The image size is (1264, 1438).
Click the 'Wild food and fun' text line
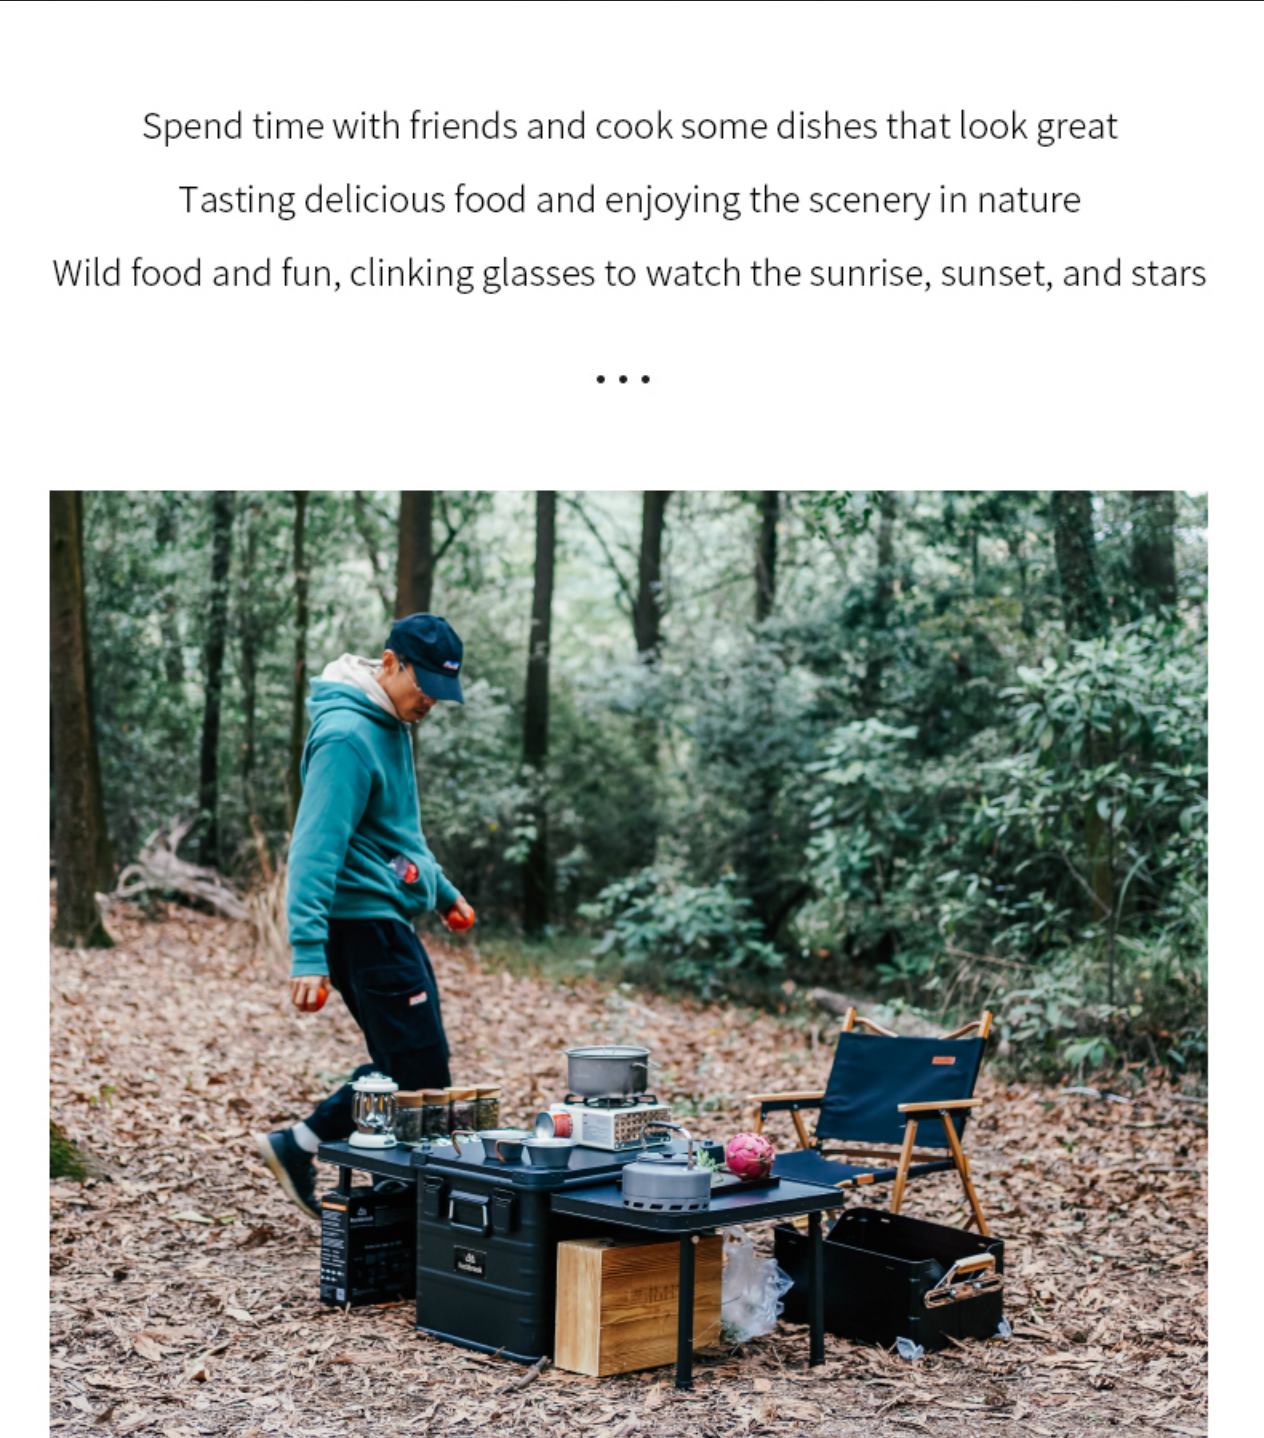point(630,273)
